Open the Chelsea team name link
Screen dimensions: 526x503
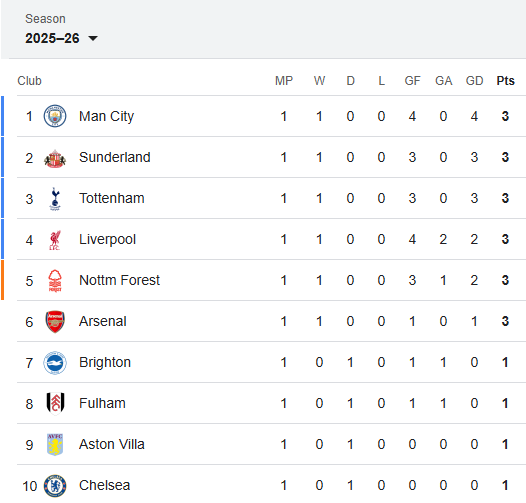tap(104, 485)
